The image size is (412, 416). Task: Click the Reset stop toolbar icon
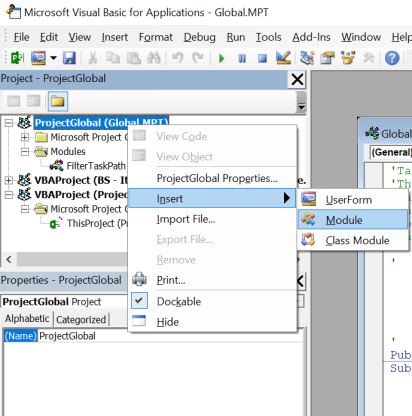tap(262, 59)
